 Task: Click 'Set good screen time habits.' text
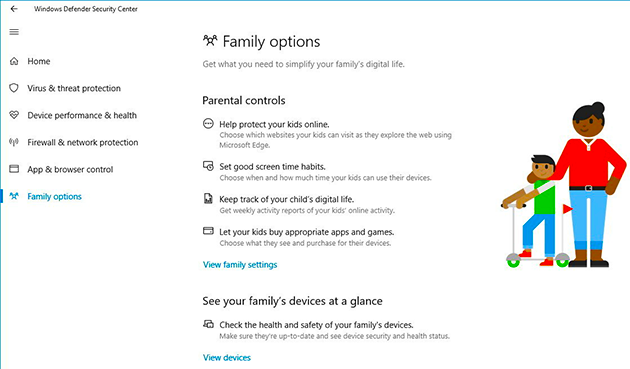click(272, 167)
